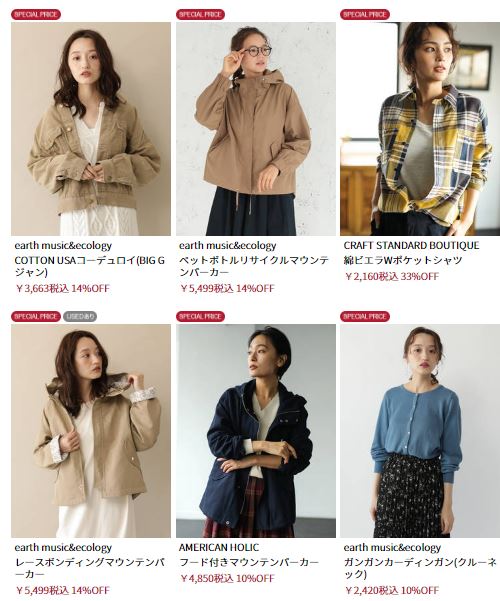Image resolution: width=500 pixels, height=601 pixels.
Task: Click the ￥4,850 10%OFF price
Action: click(x=227, y=578)
